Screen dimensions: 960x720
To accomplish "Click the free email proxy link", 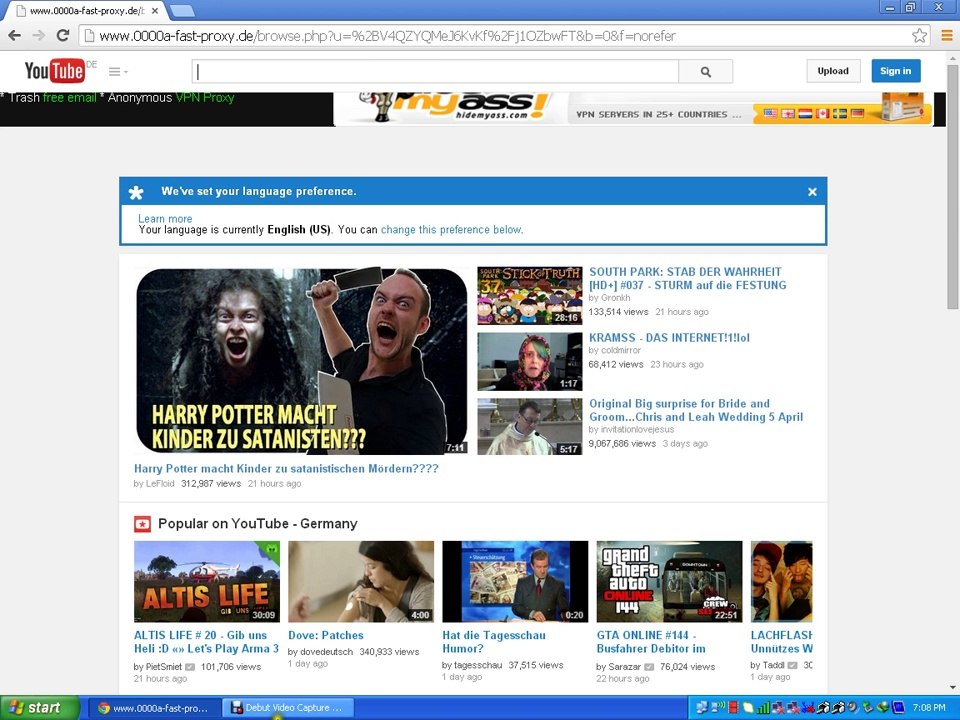I will pos(69,98).
